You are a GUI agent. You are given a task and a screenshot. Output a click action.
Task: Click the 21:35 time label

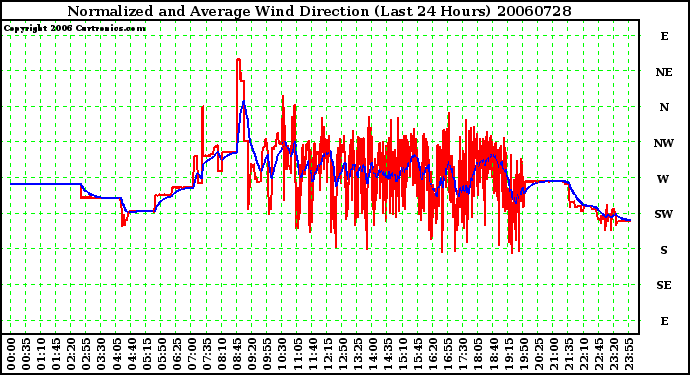tap(569, 354)
